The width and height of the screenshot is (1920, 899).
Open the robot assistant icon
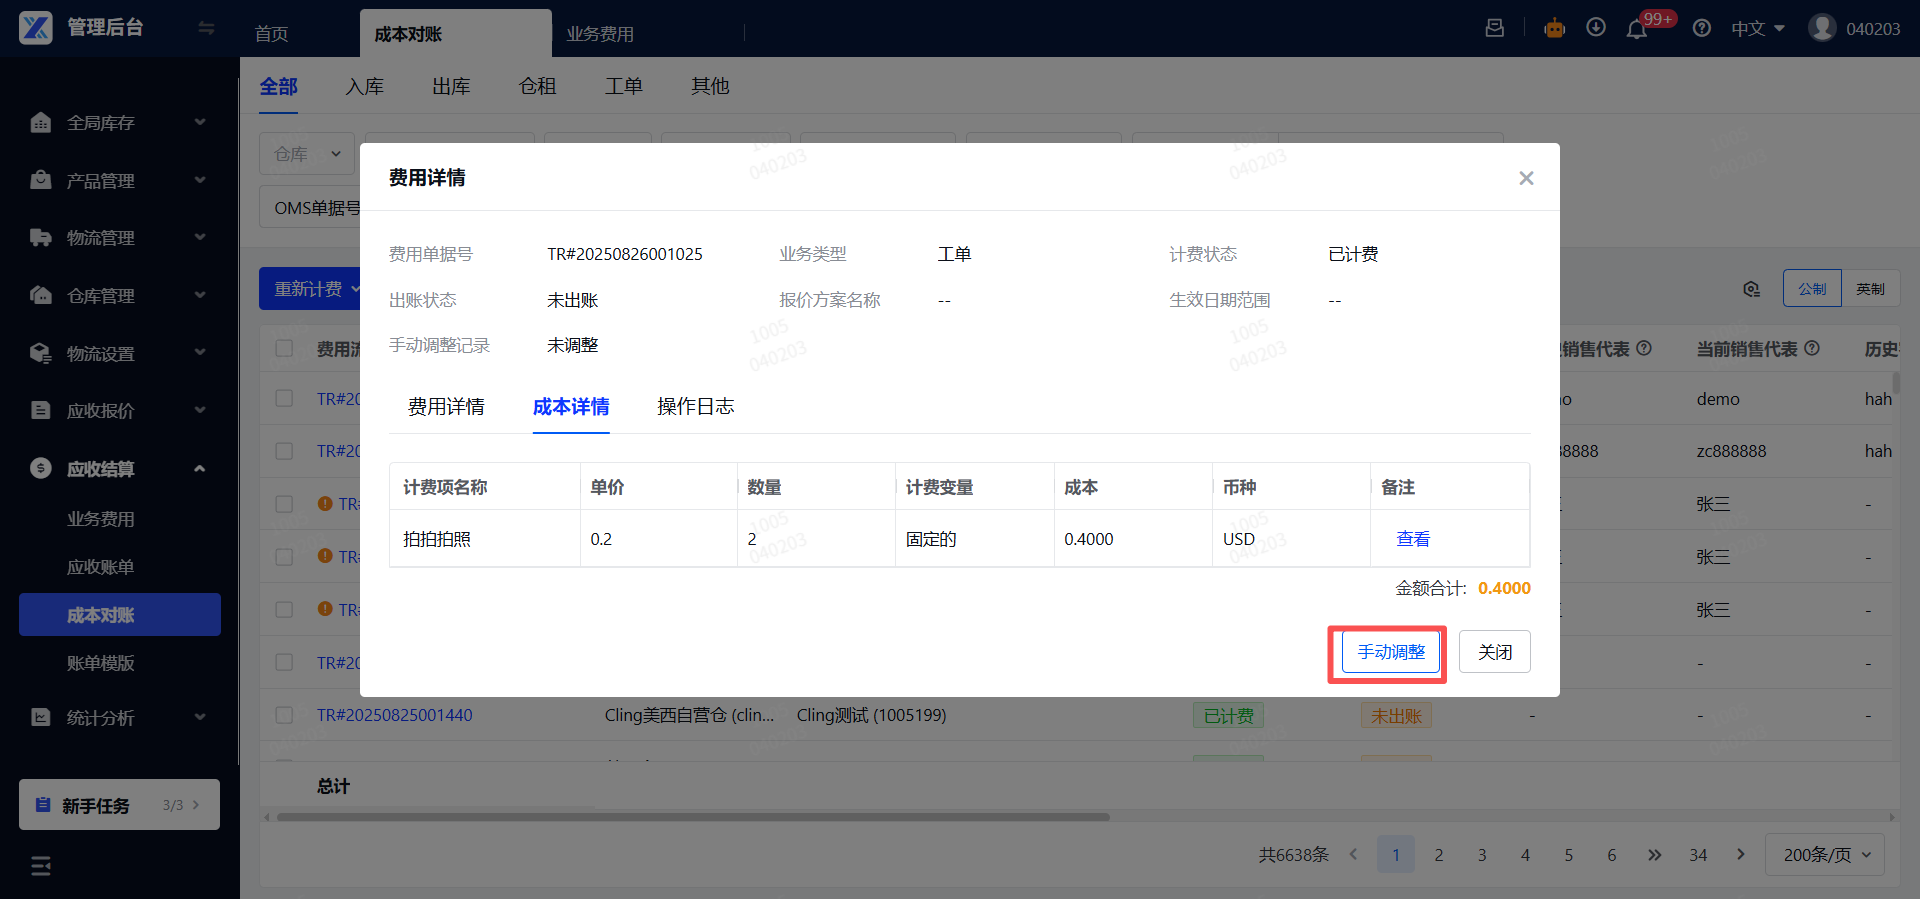[1554, 28]
